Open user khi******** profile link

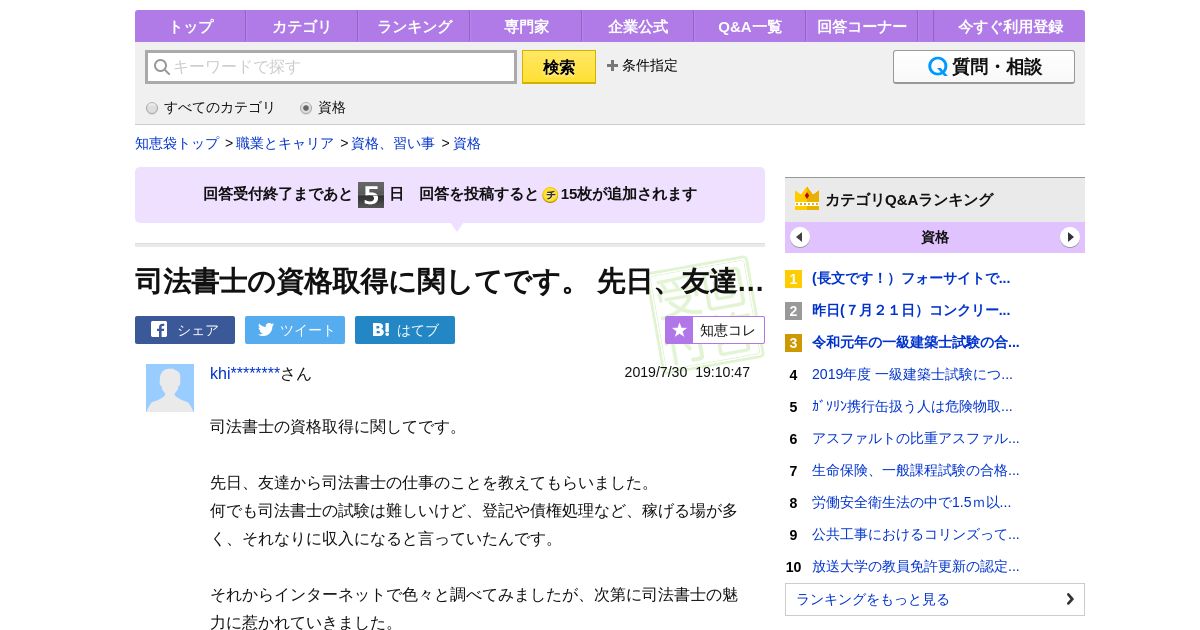[x=245, y=373]
